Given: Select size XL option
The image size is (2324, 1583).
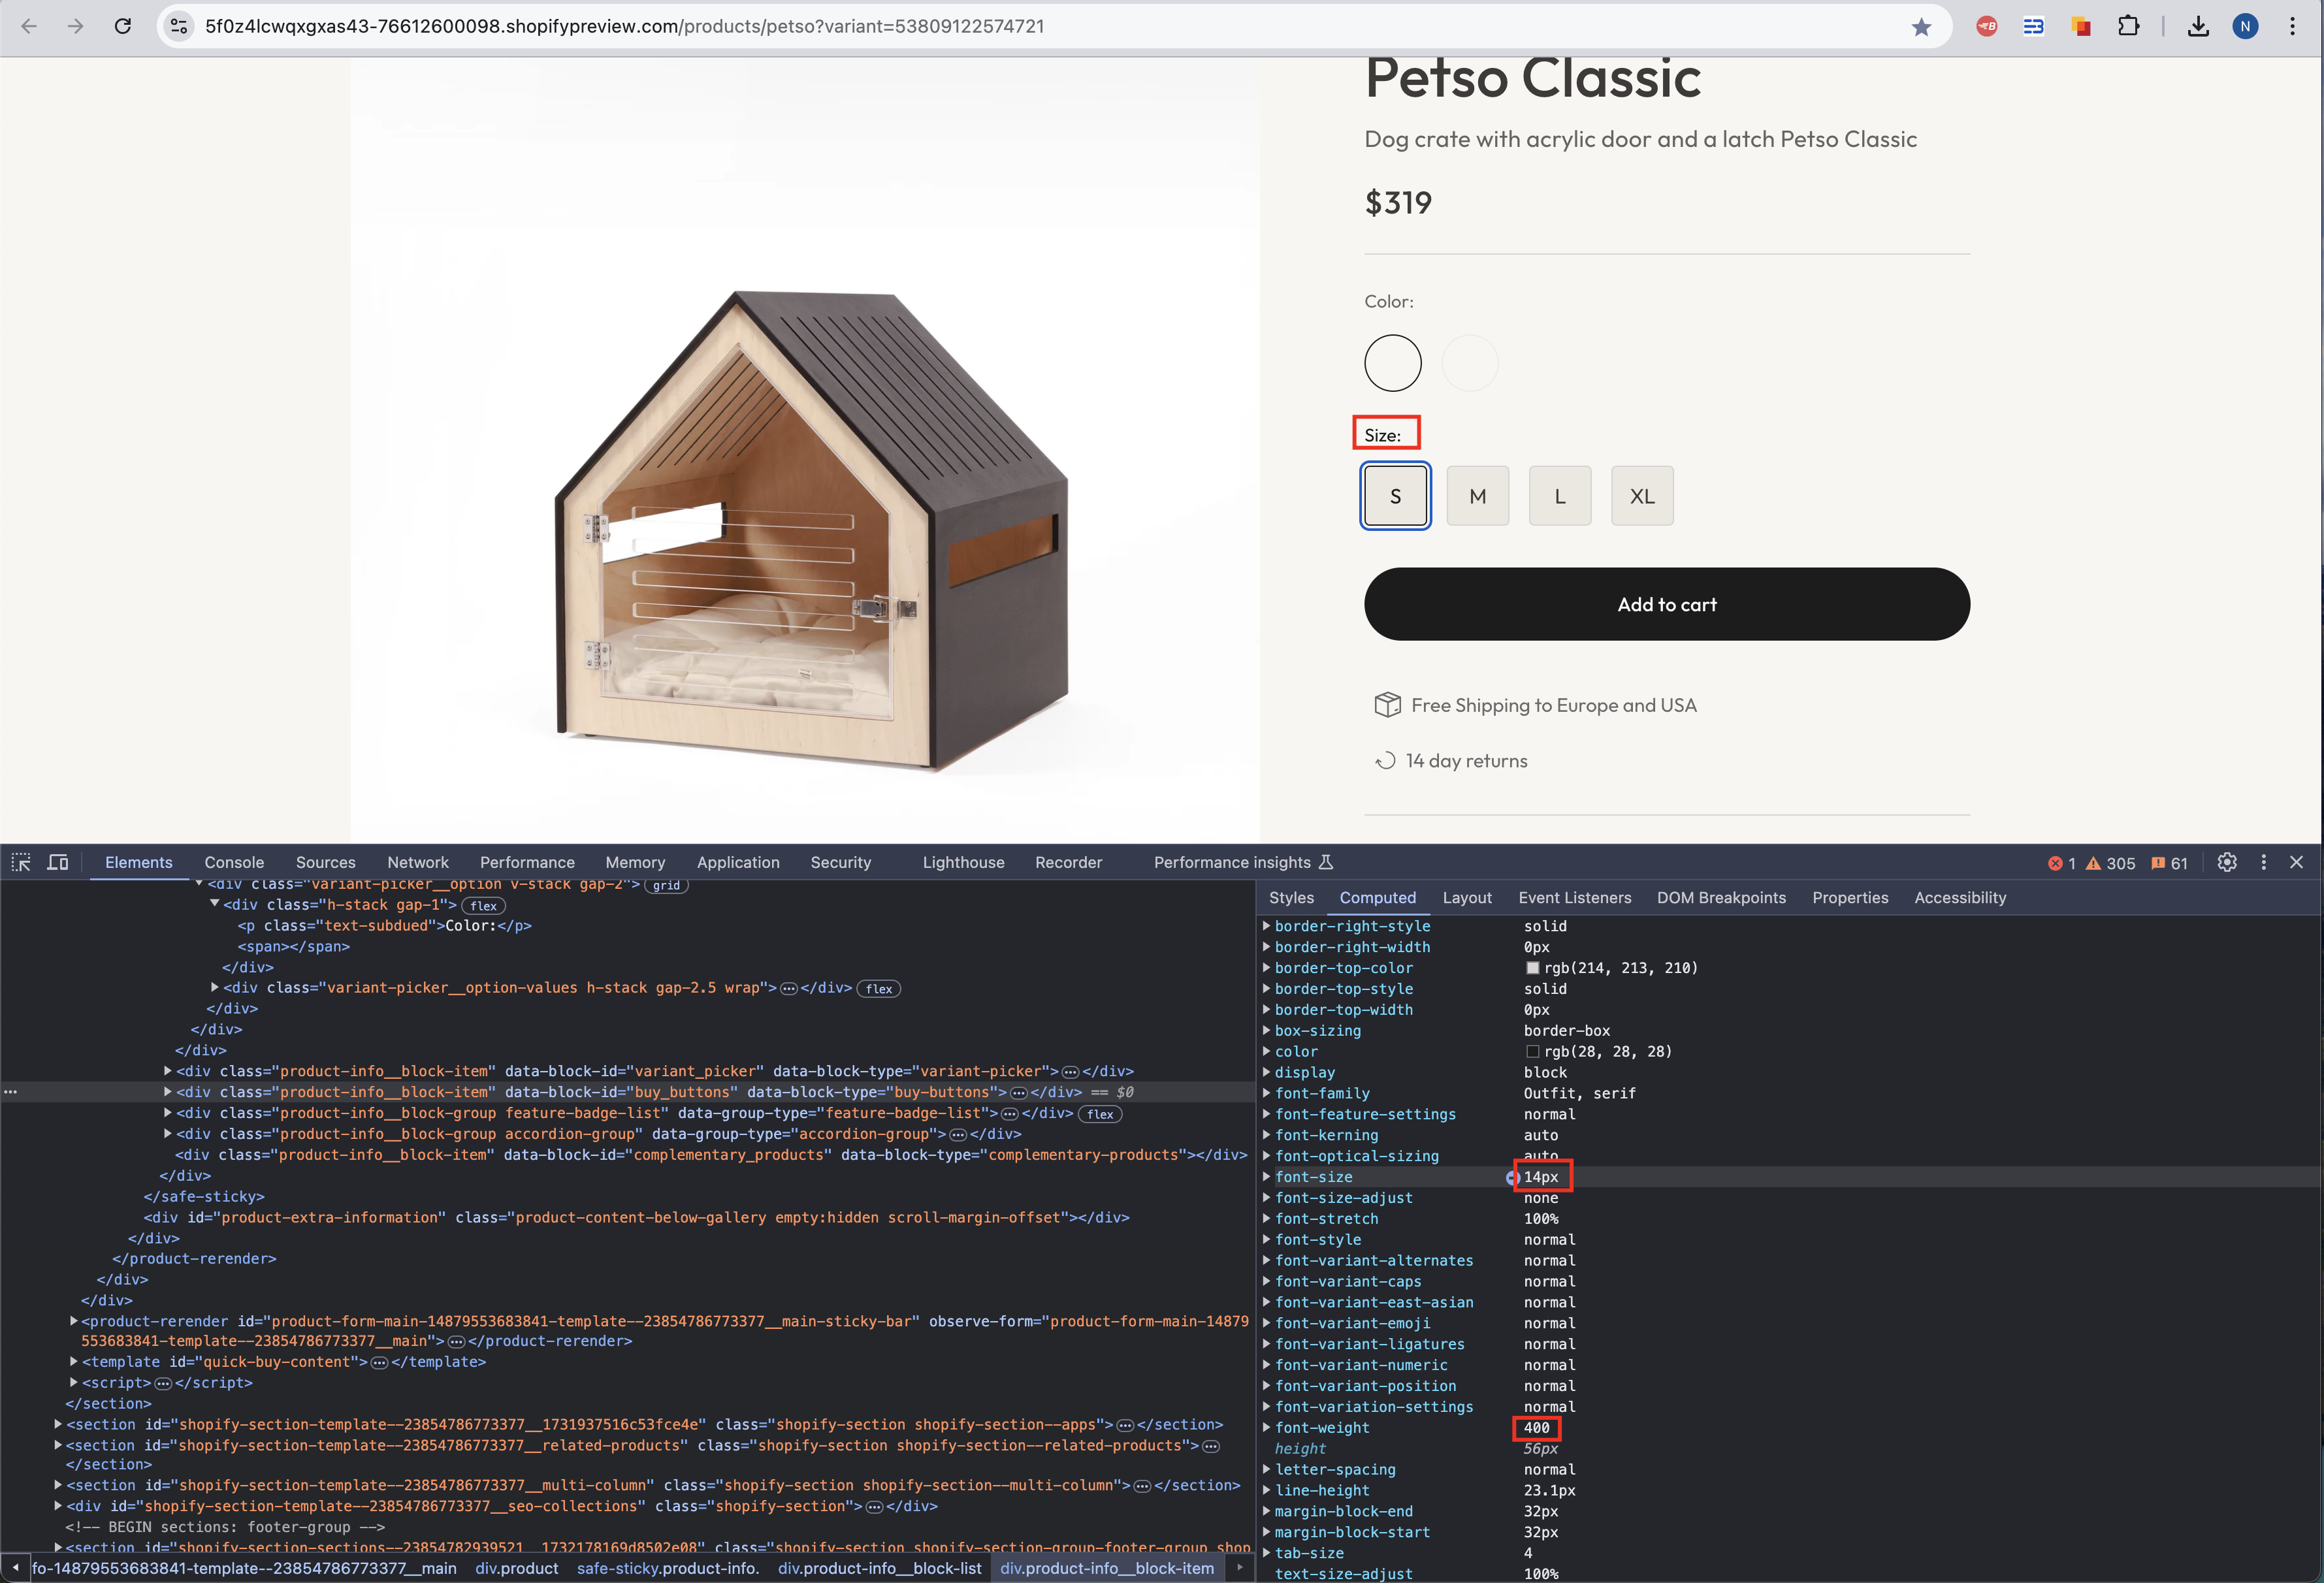Looking at the screenshot, I should click(x=1641, y=496).
